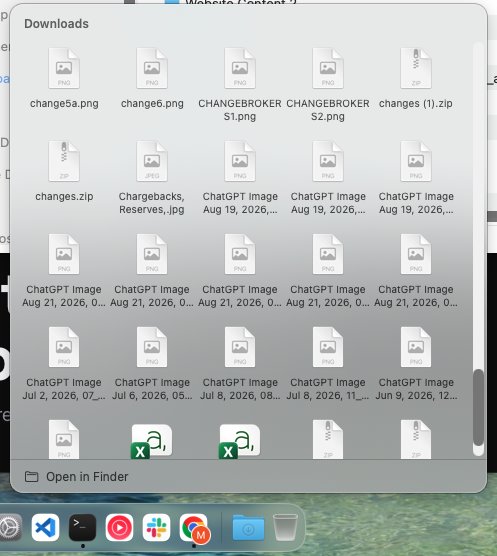Switch to Google Chrome in the Dock

coord(194,527)
